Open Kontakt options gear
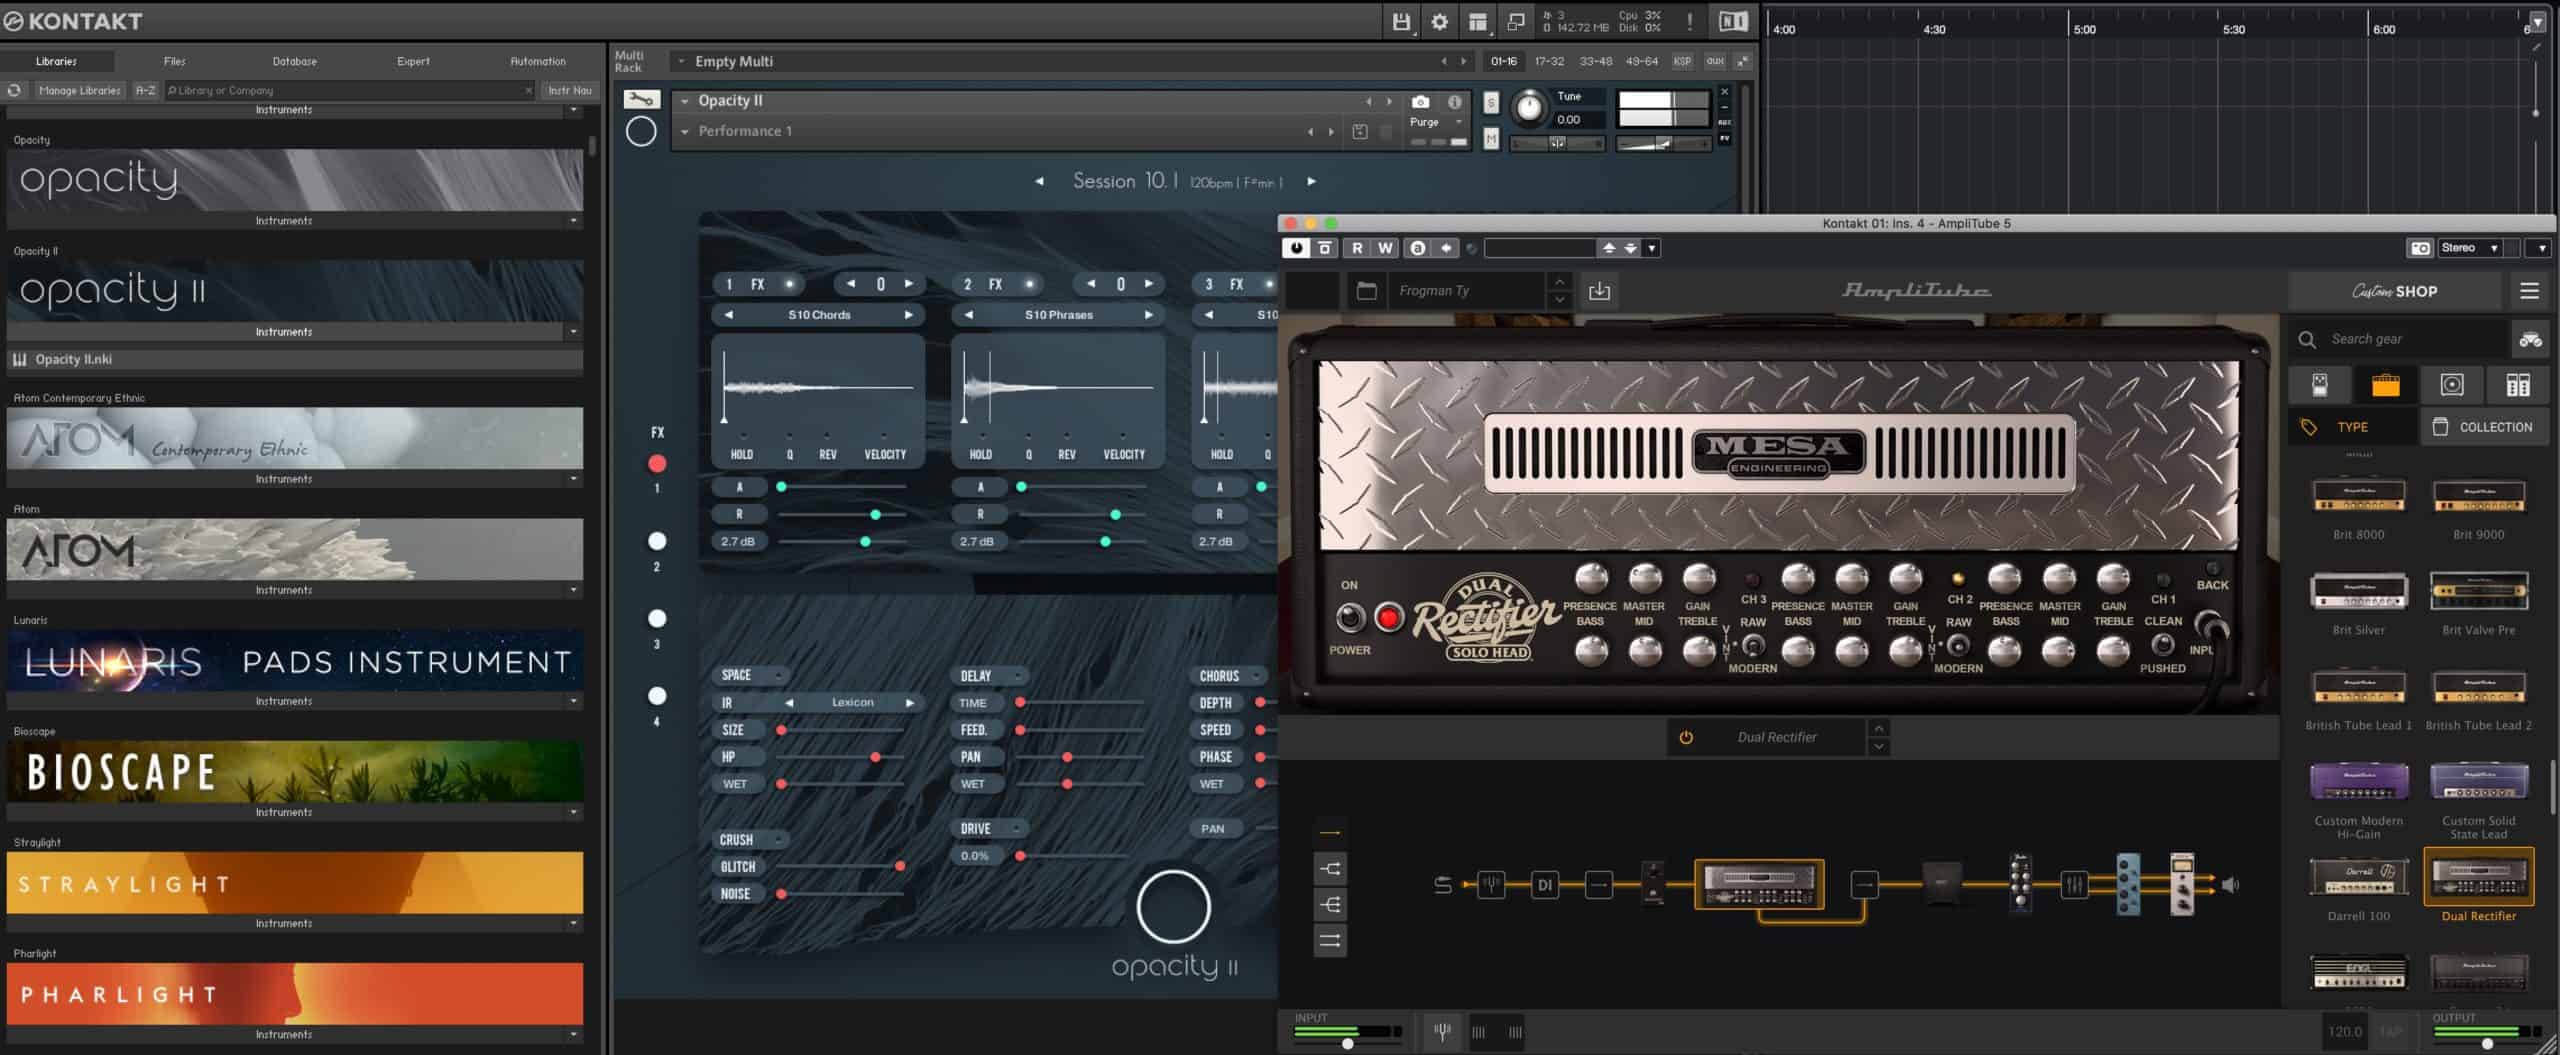The height and width of the screenshot is (1055, 2560). pos(1439,21)
